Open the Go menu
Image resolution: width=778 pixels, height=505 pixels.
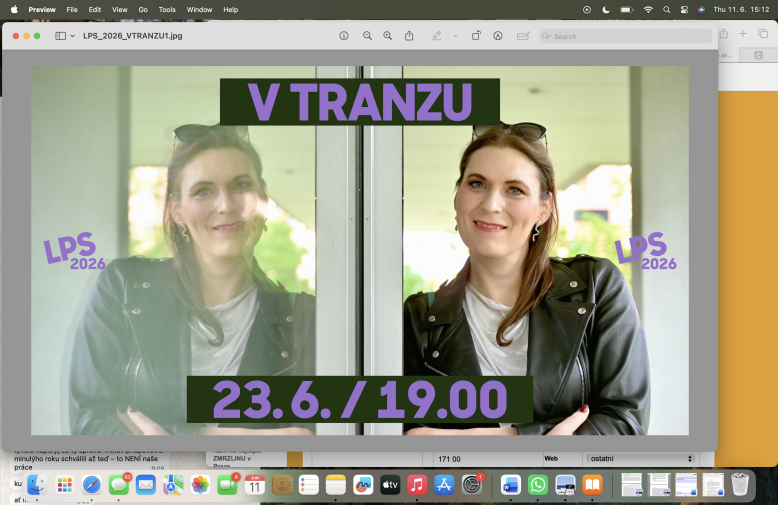(143, 9)
